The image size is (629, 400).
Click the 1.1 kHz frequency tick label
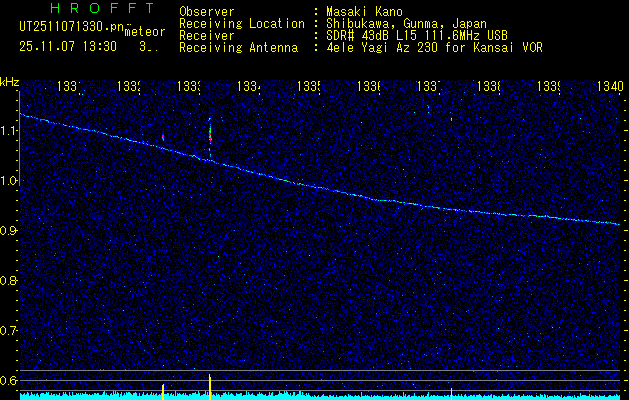[x=10, y=131]
